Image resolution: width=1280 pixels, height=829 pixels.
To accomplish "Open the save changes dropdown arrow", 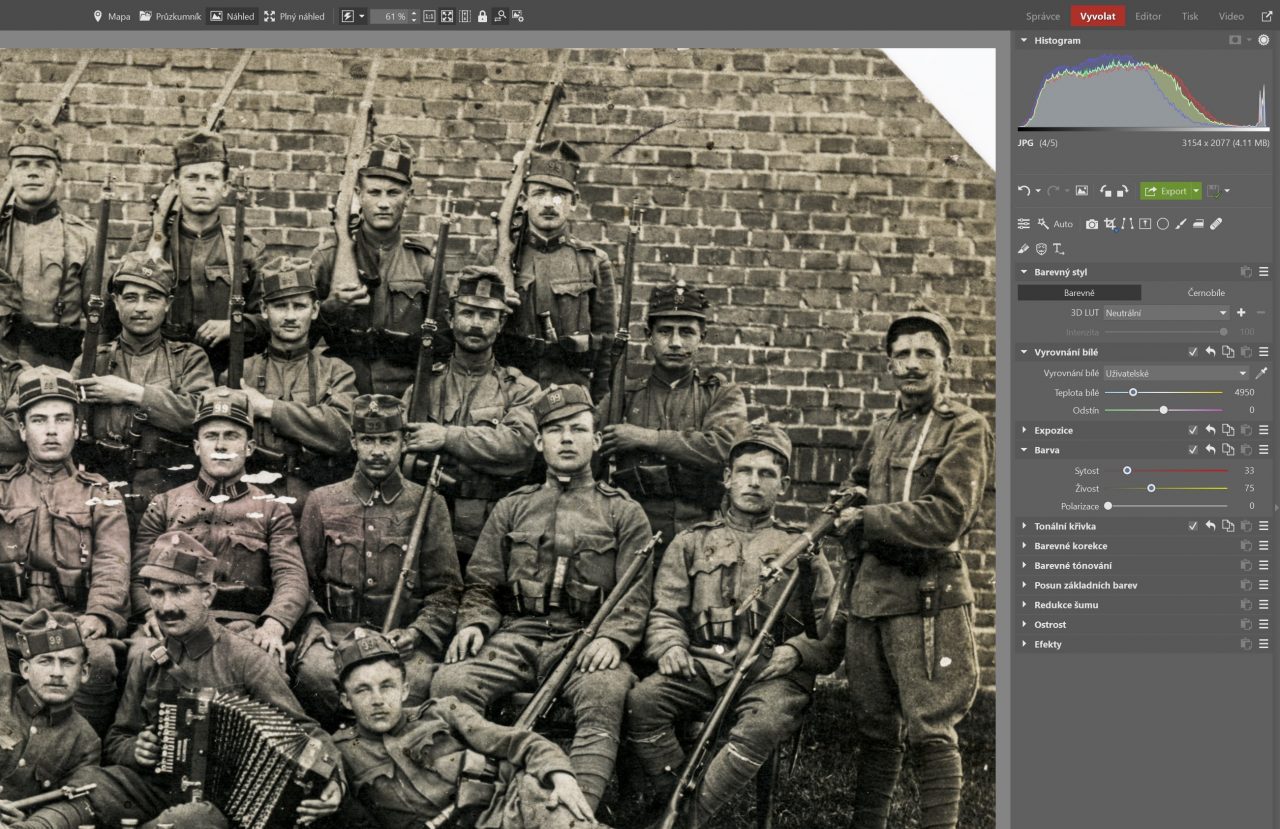I will [1228, 191].
